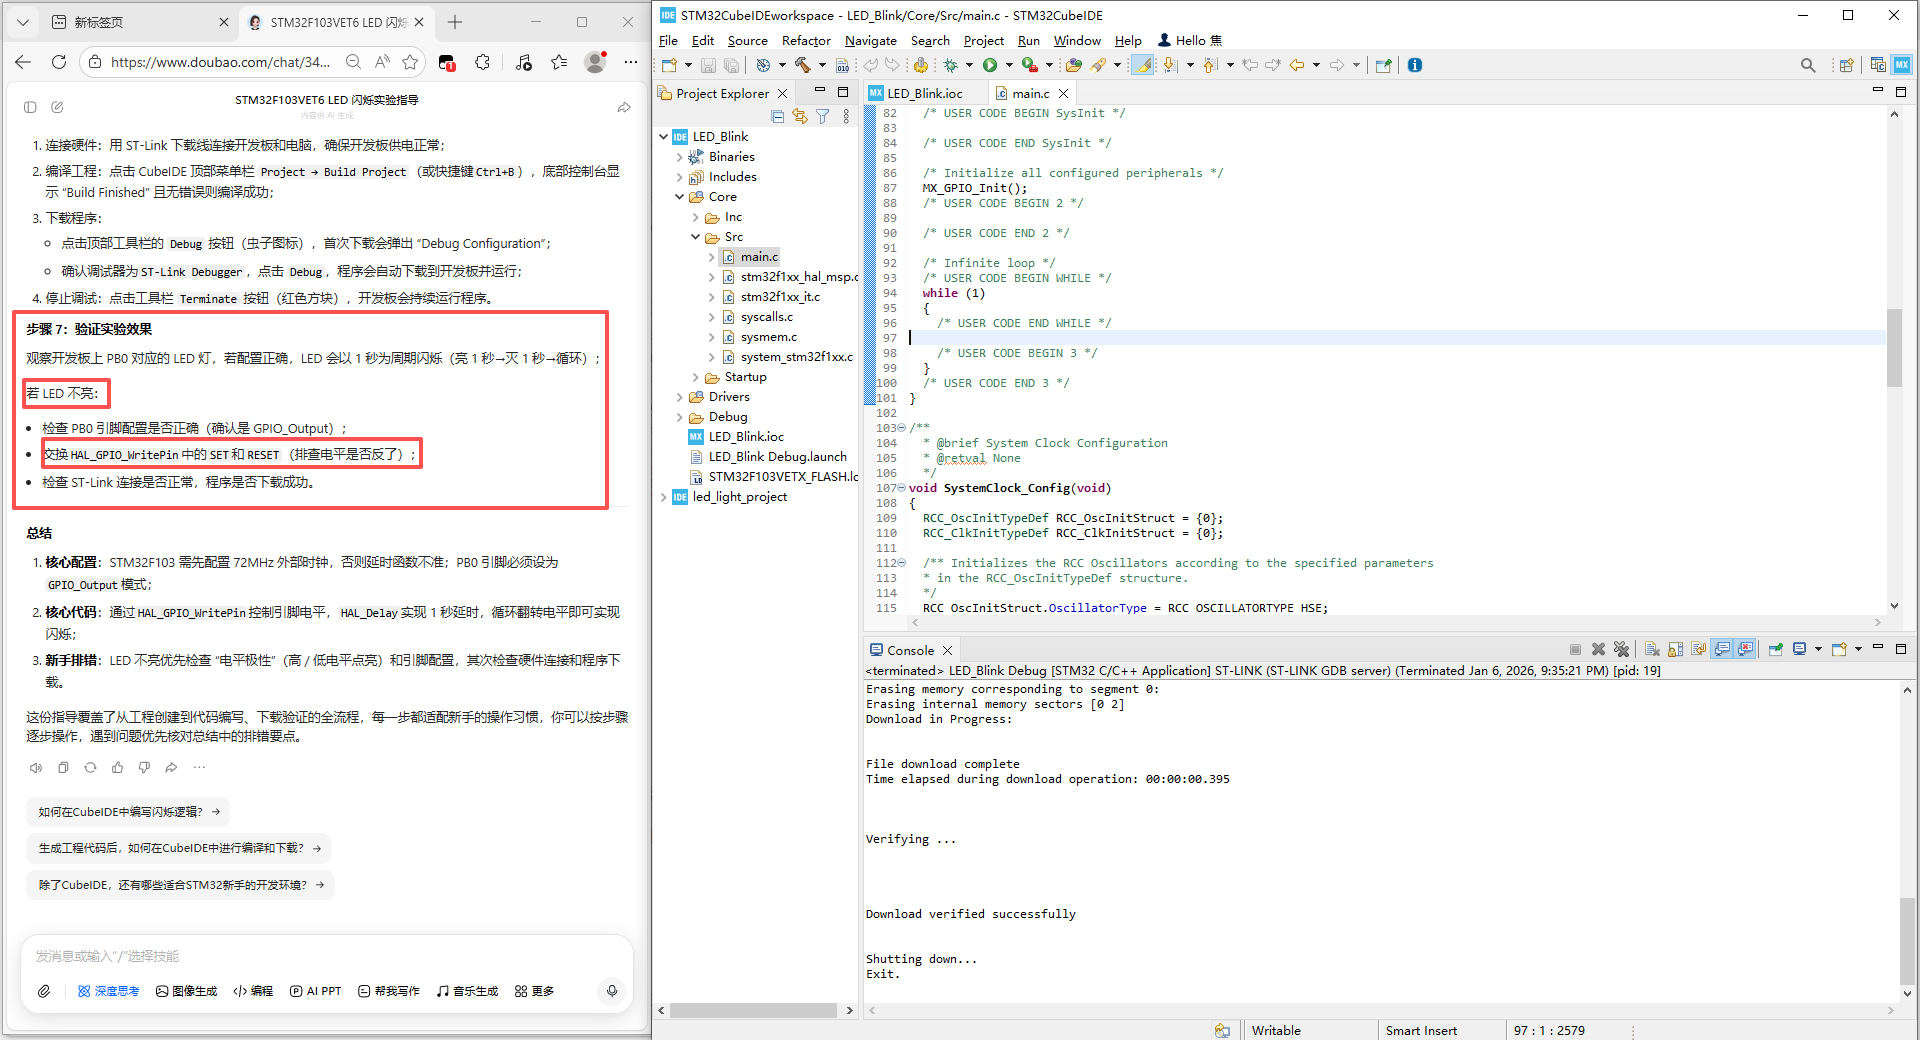Image resolution: width=1920 pixels, height=1040 pixels.
Task: Open the CubeIDE toolbar Search magnifier
Action: (1808, 65)
